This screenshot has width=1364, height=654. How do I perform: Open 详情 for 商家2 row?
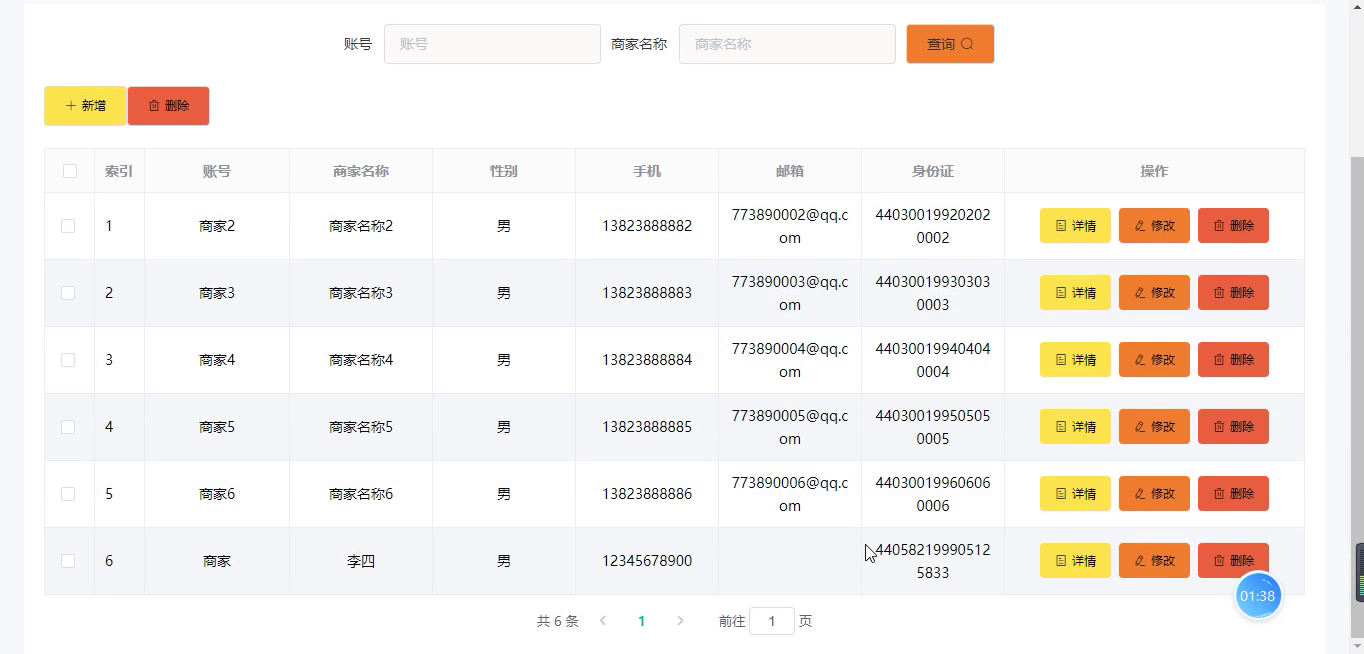[x=1075, y=226]
